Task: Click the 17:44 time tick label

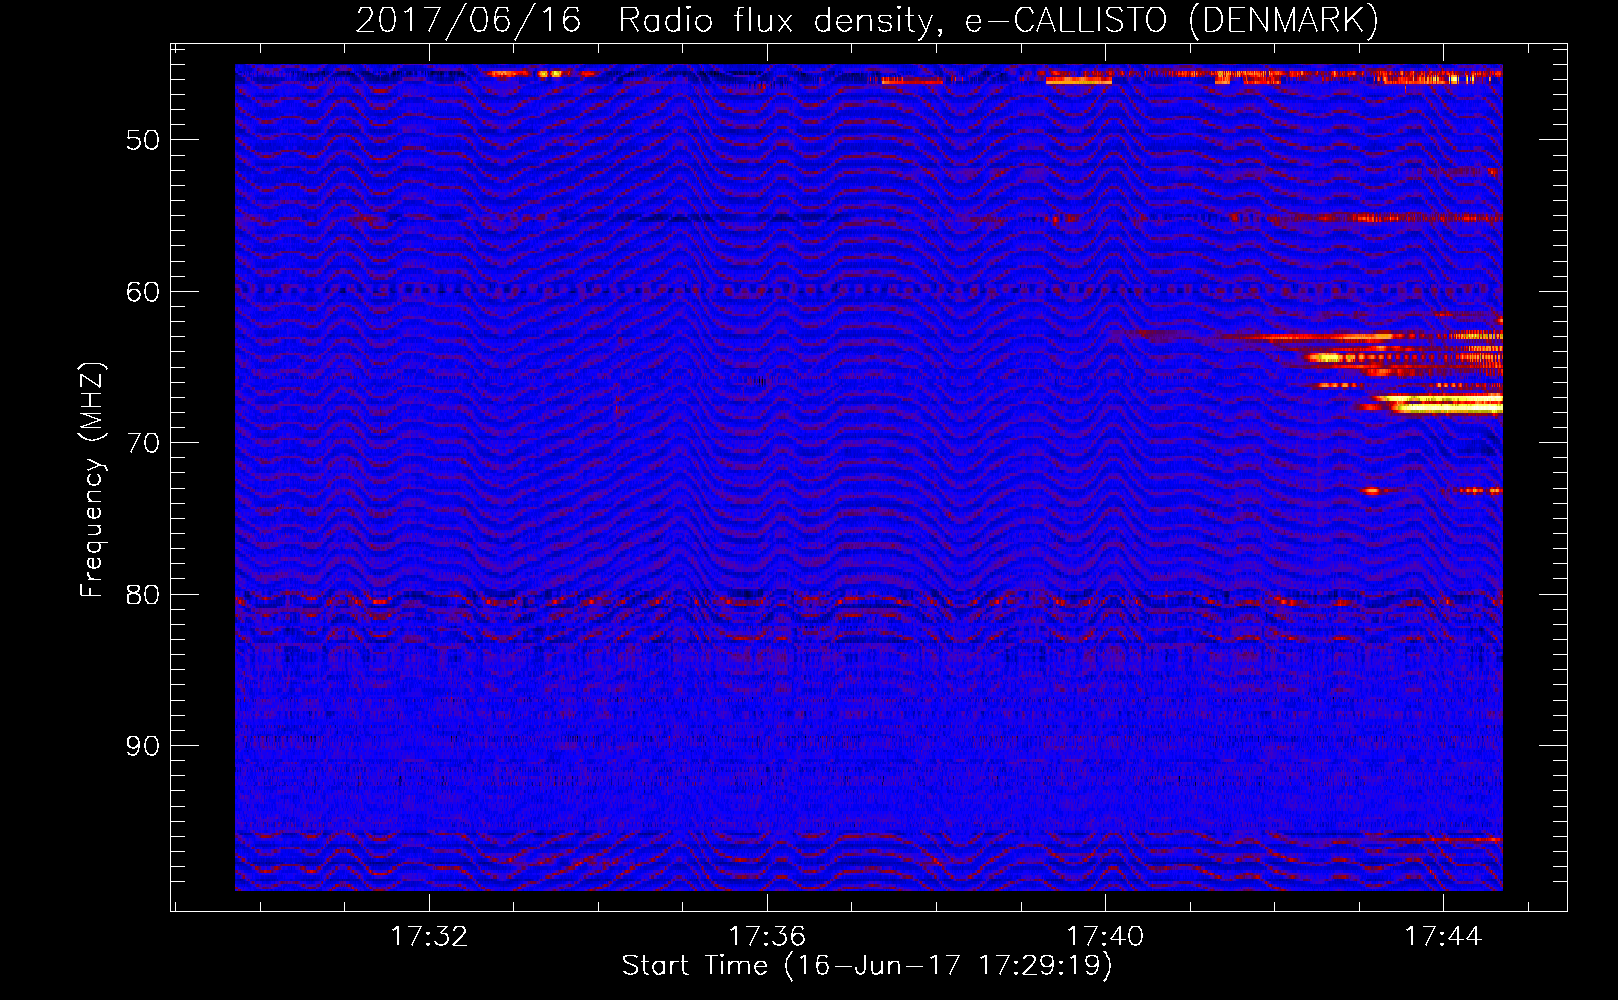Action: coord(1443,936)
